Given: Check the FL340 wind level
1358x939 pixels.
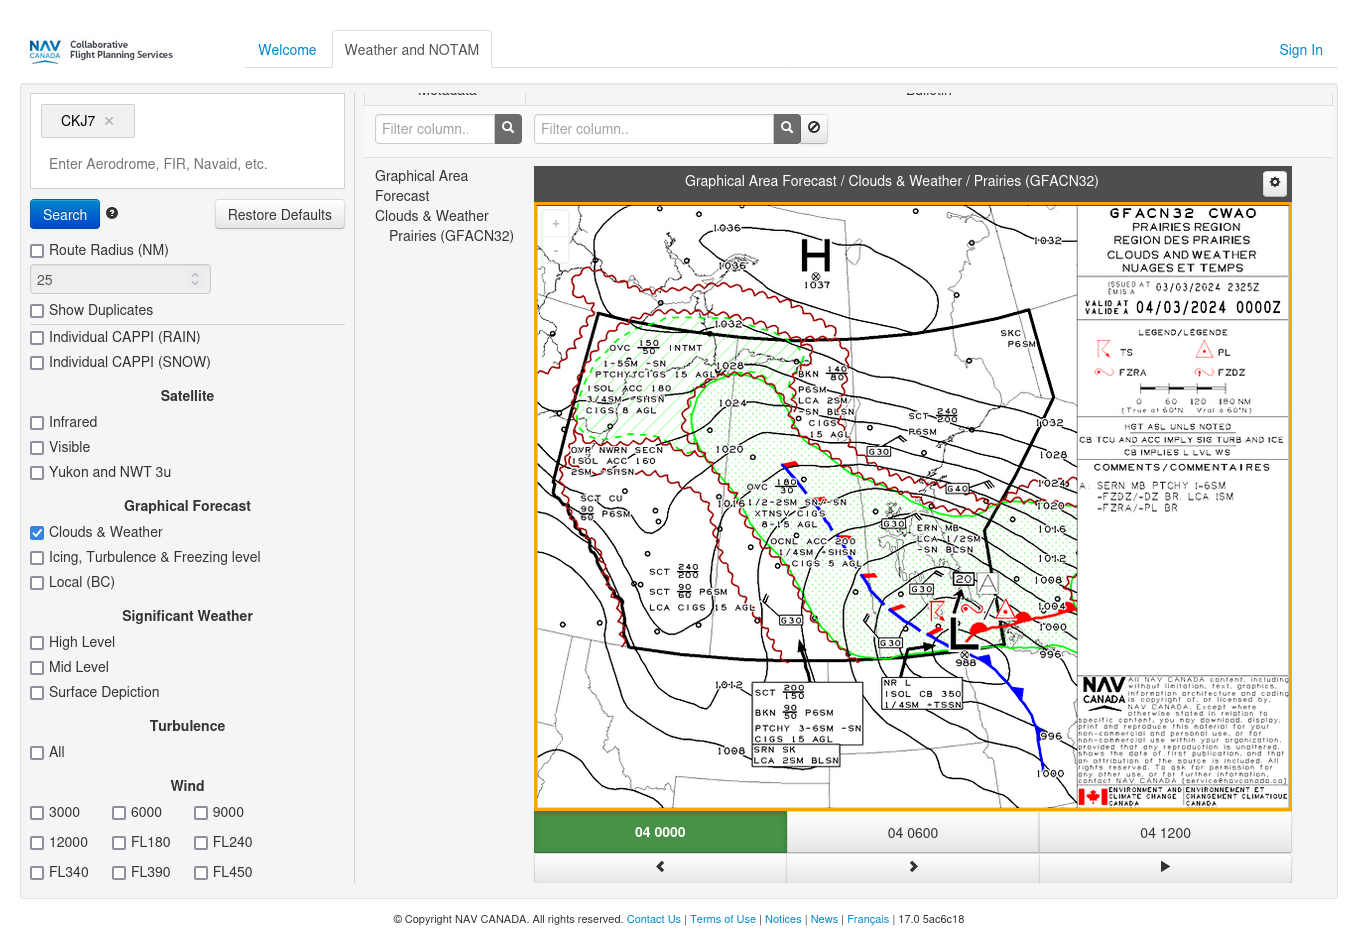Looking at the screenshot, I should click(37, 873).
